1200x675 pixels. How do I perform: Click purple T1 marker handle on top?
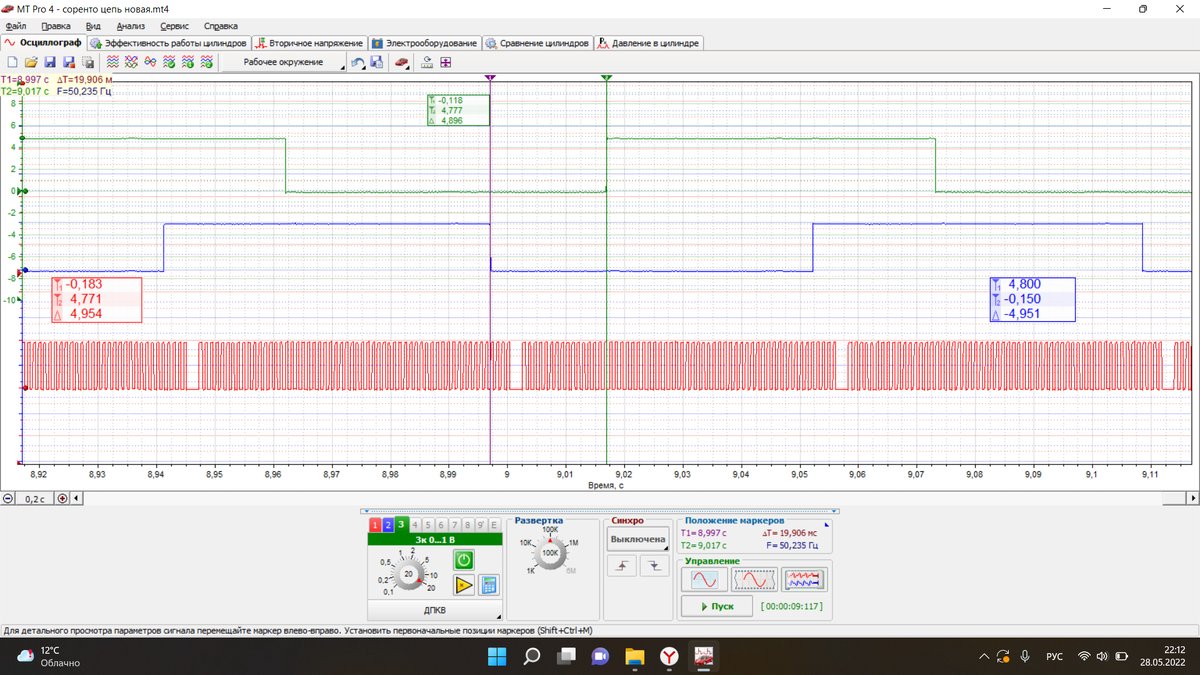pos(490,77)
